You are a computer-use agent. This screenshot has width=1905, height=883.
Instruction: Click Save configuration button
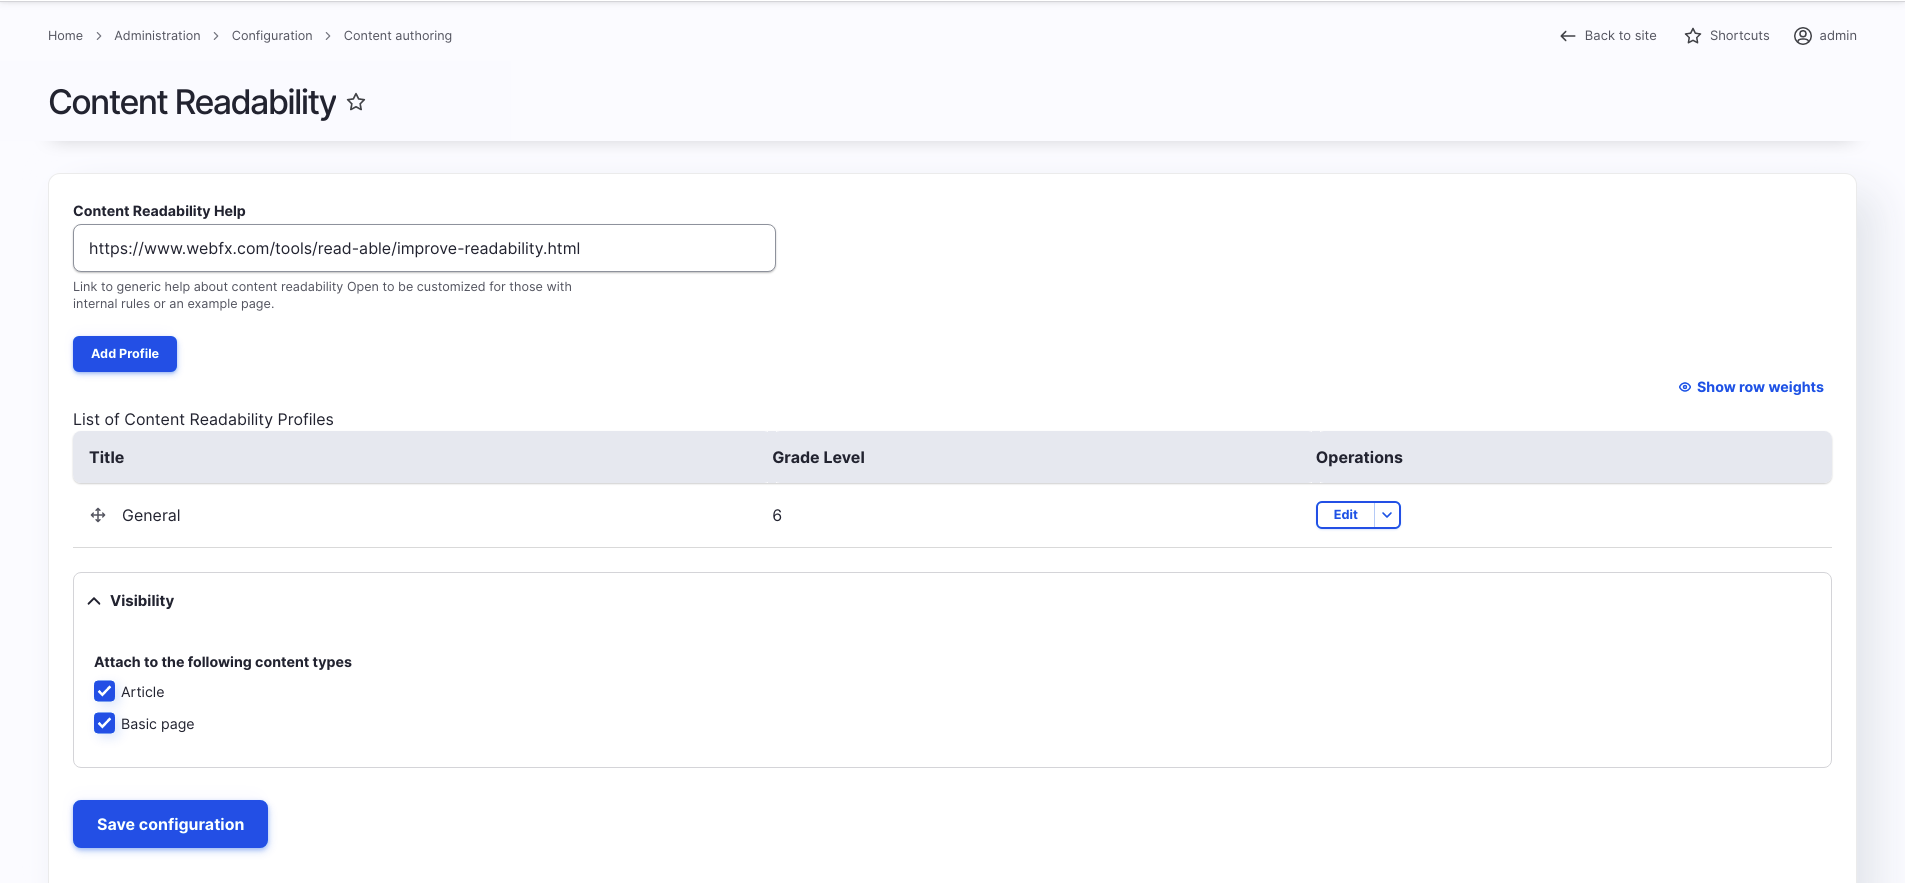[x=170, y=824]
